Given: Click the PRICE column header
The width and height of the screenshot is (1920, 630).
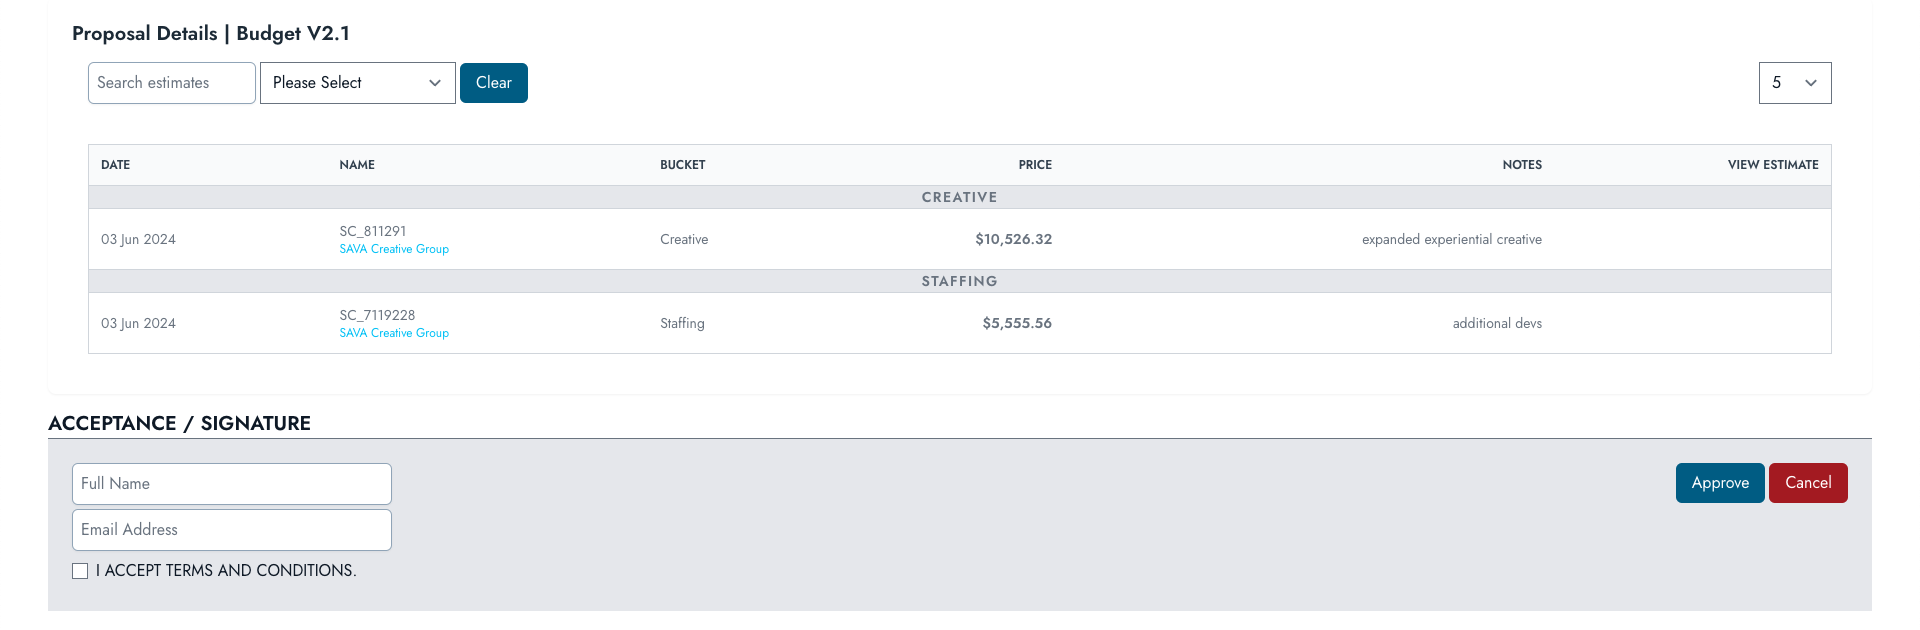Looking at the screenshot, I should point(1034,165).
